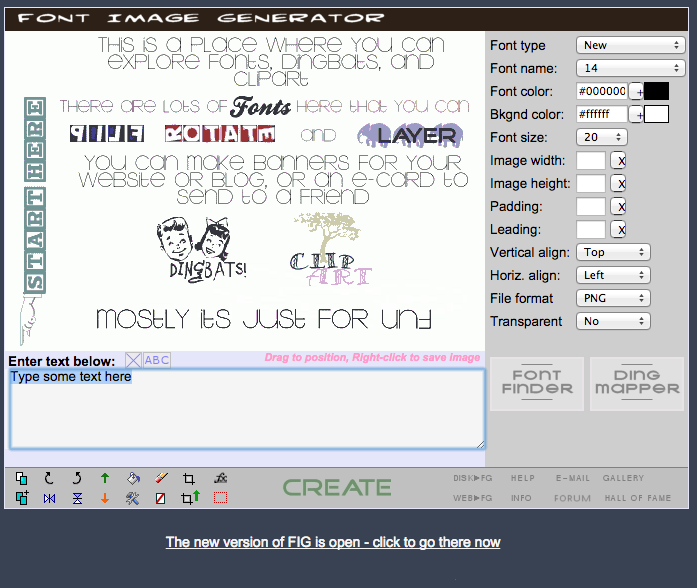Click the red dotted selection rectangle icon
This screenshot has height=588, width=697.
(220, 498)
